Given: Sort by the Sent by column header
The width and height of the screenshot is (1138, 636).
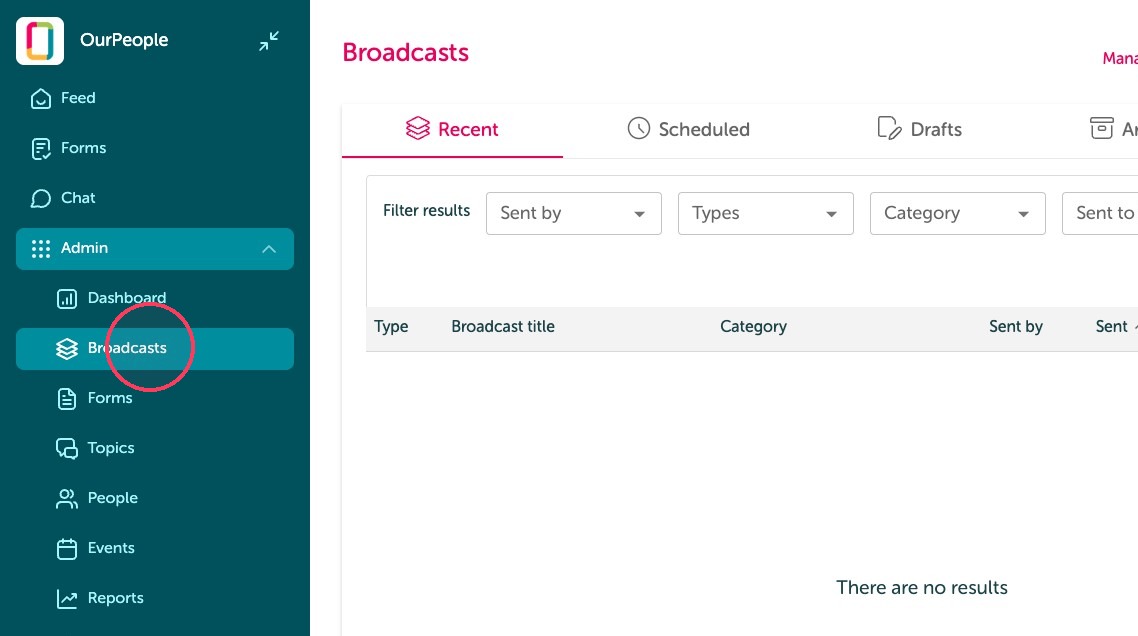Looking at the screenshot, I should (x=1016, y=327).
